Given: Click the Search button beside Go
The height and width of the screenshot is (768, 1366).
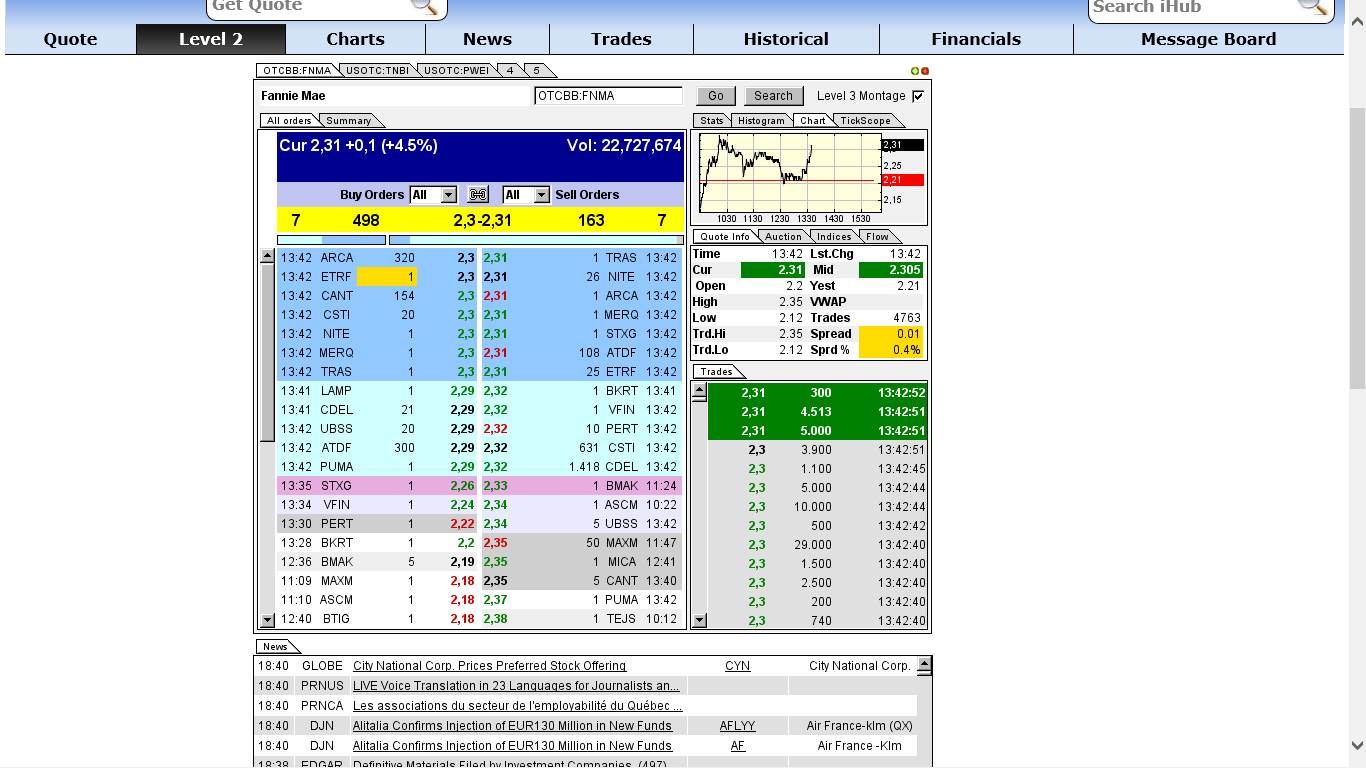Looking at the screenshot, I should pos(773,96).
